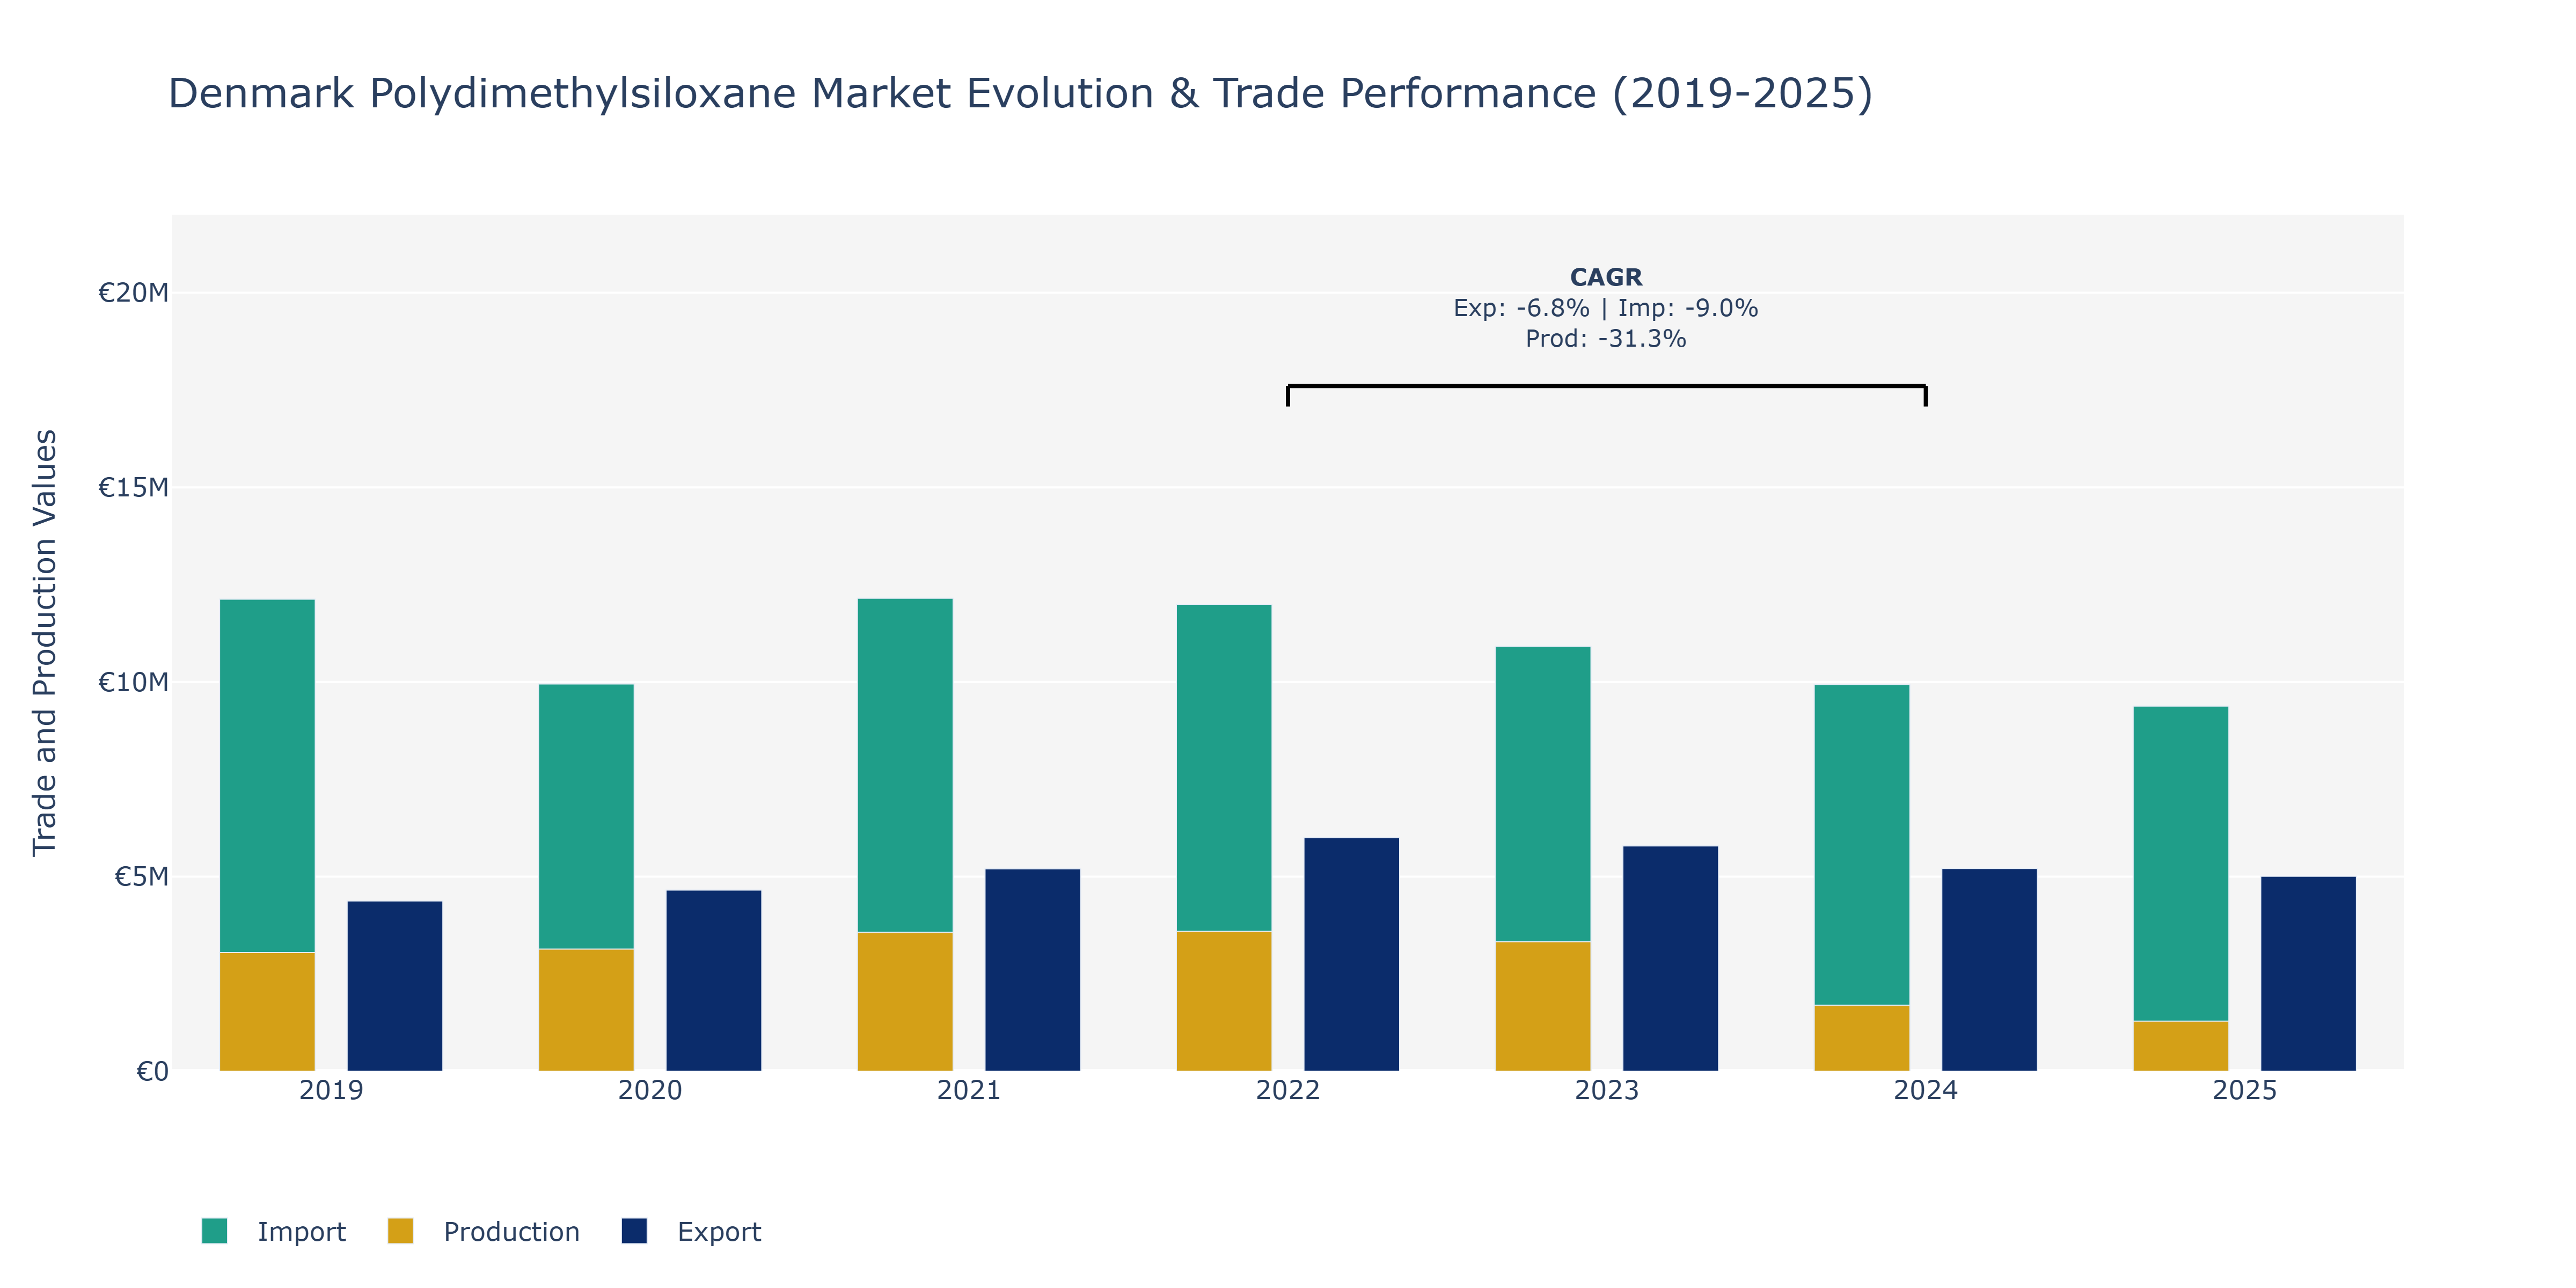The height and width of the screenshot is (1288, 2576).
Task: Select the 2025 Import bar segment
Action: point(2181,864)
